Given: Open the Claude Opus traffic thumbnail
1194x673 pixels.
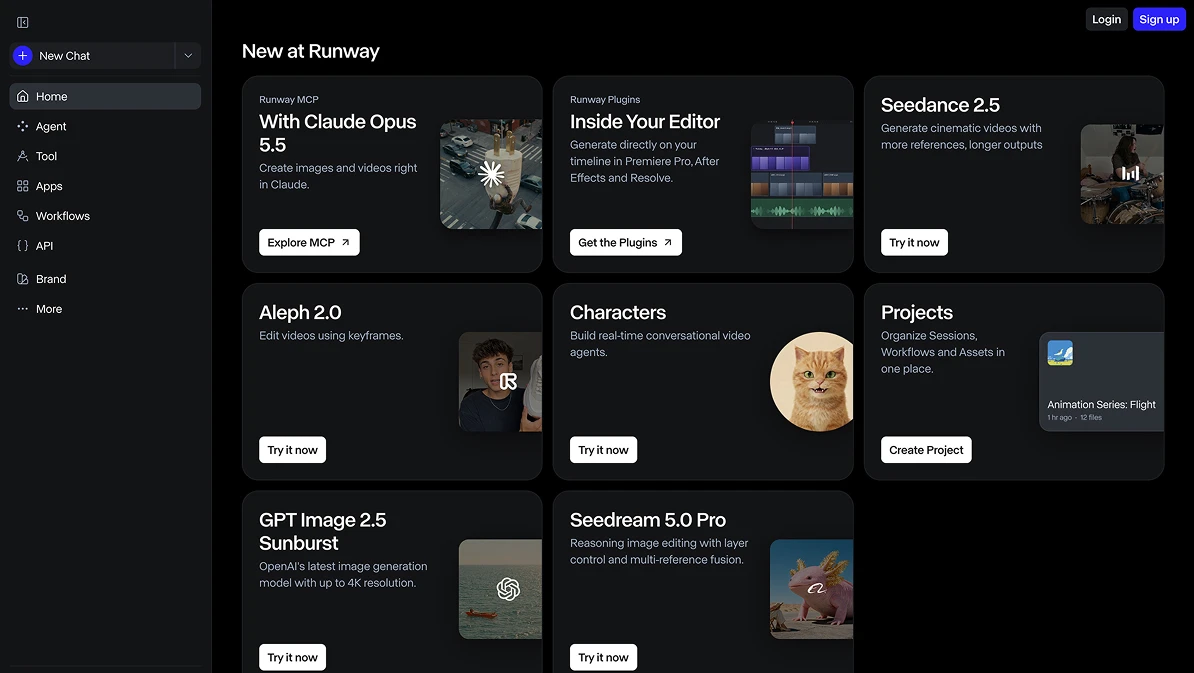Looking at the screenshot, I should 491,174.
